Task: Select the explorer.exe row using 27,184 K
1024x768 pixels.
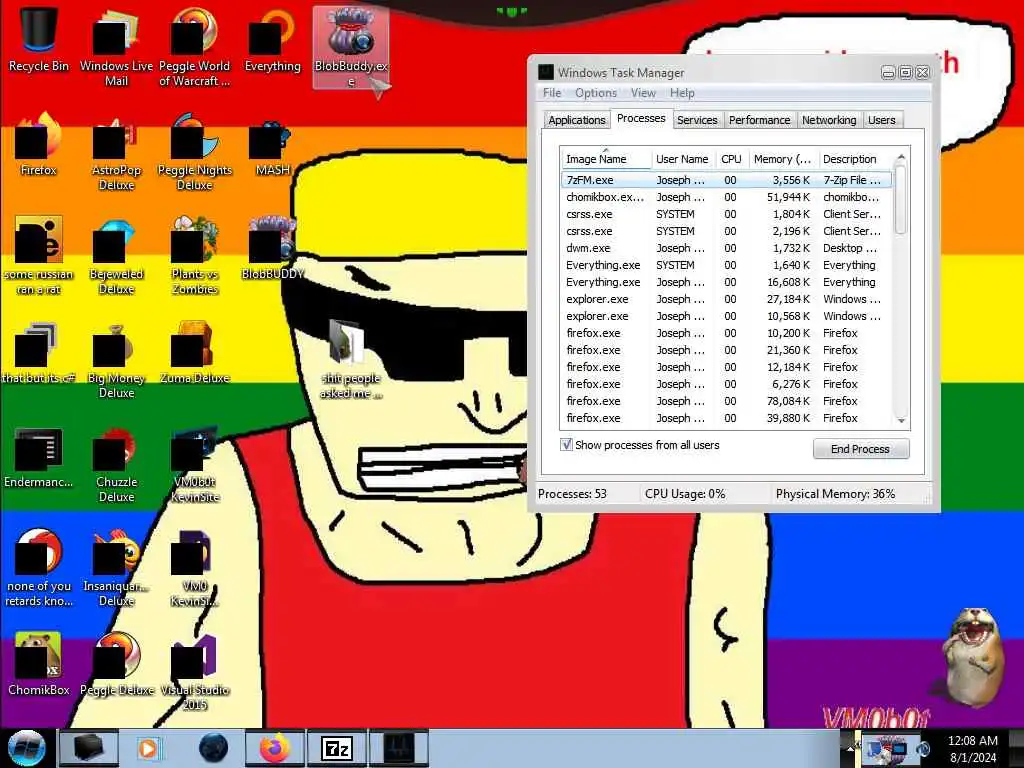Action: tap(726, 298)
